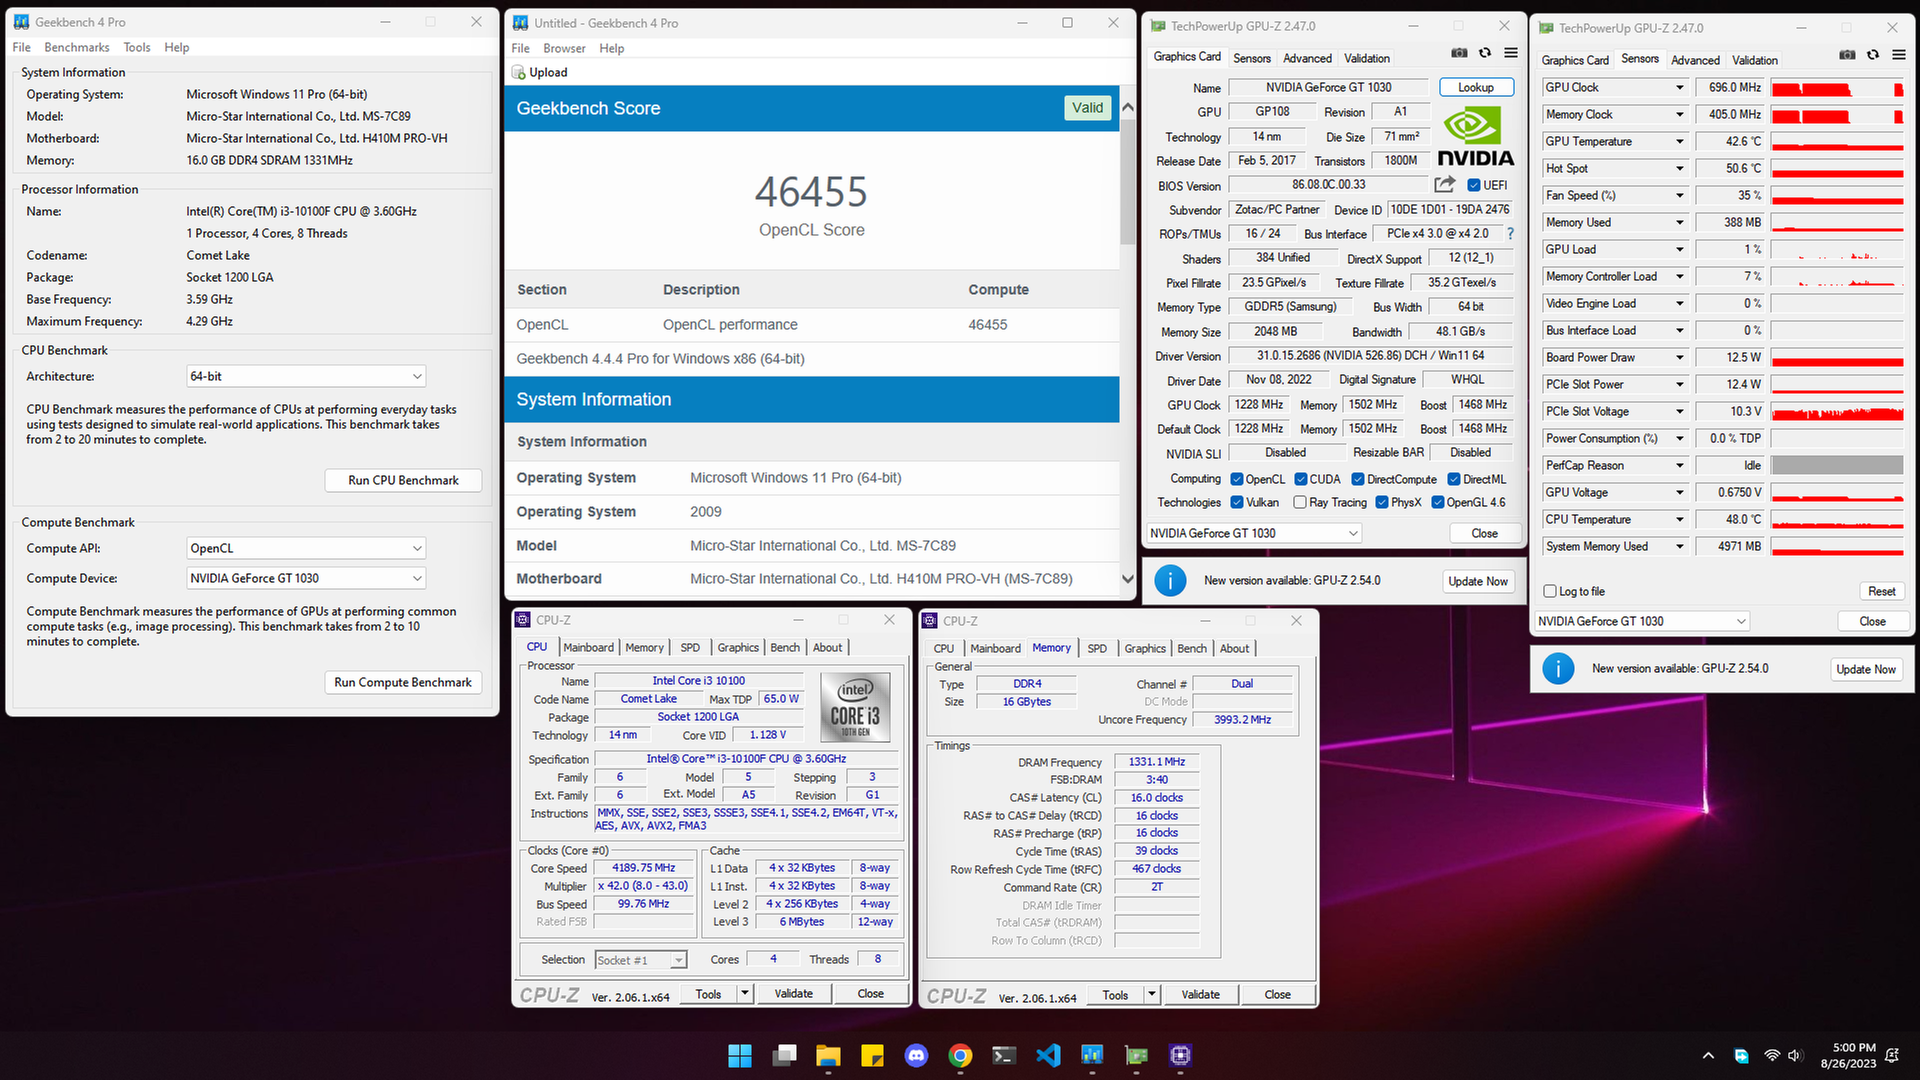Click the PerfCap Reason gray status bar

coord(1837,466)
